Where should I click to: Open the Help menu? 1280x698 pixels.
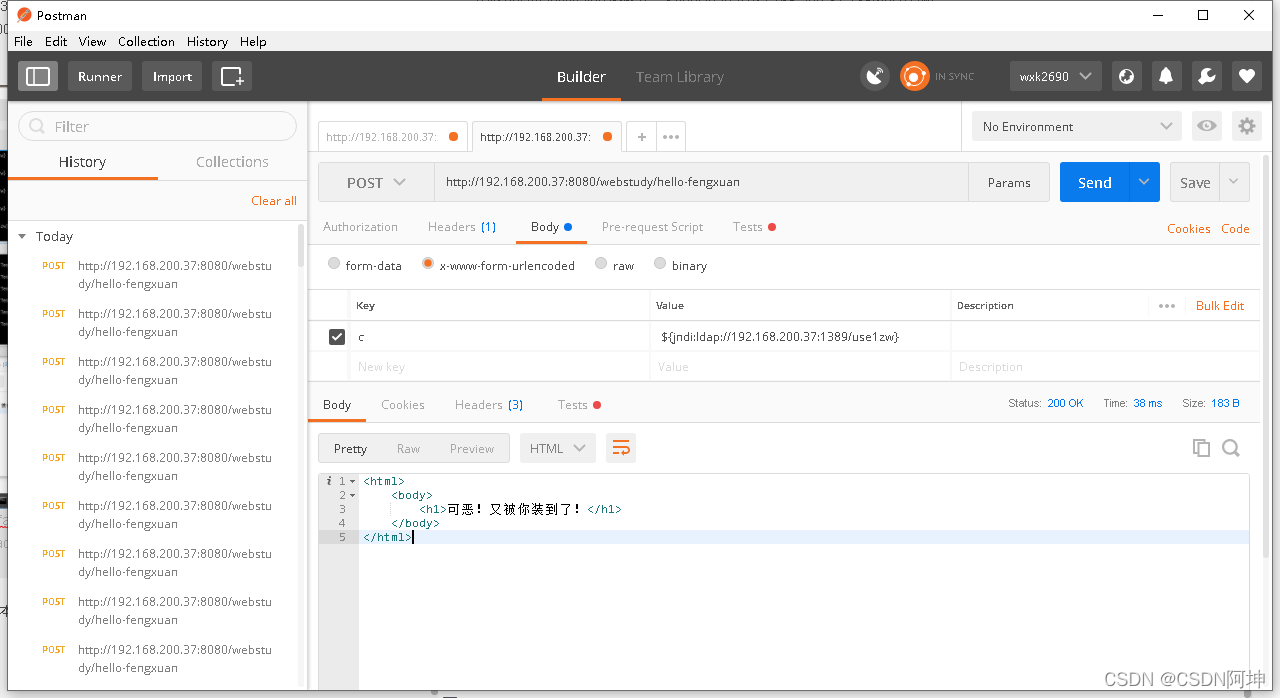(x=253, y=41)
